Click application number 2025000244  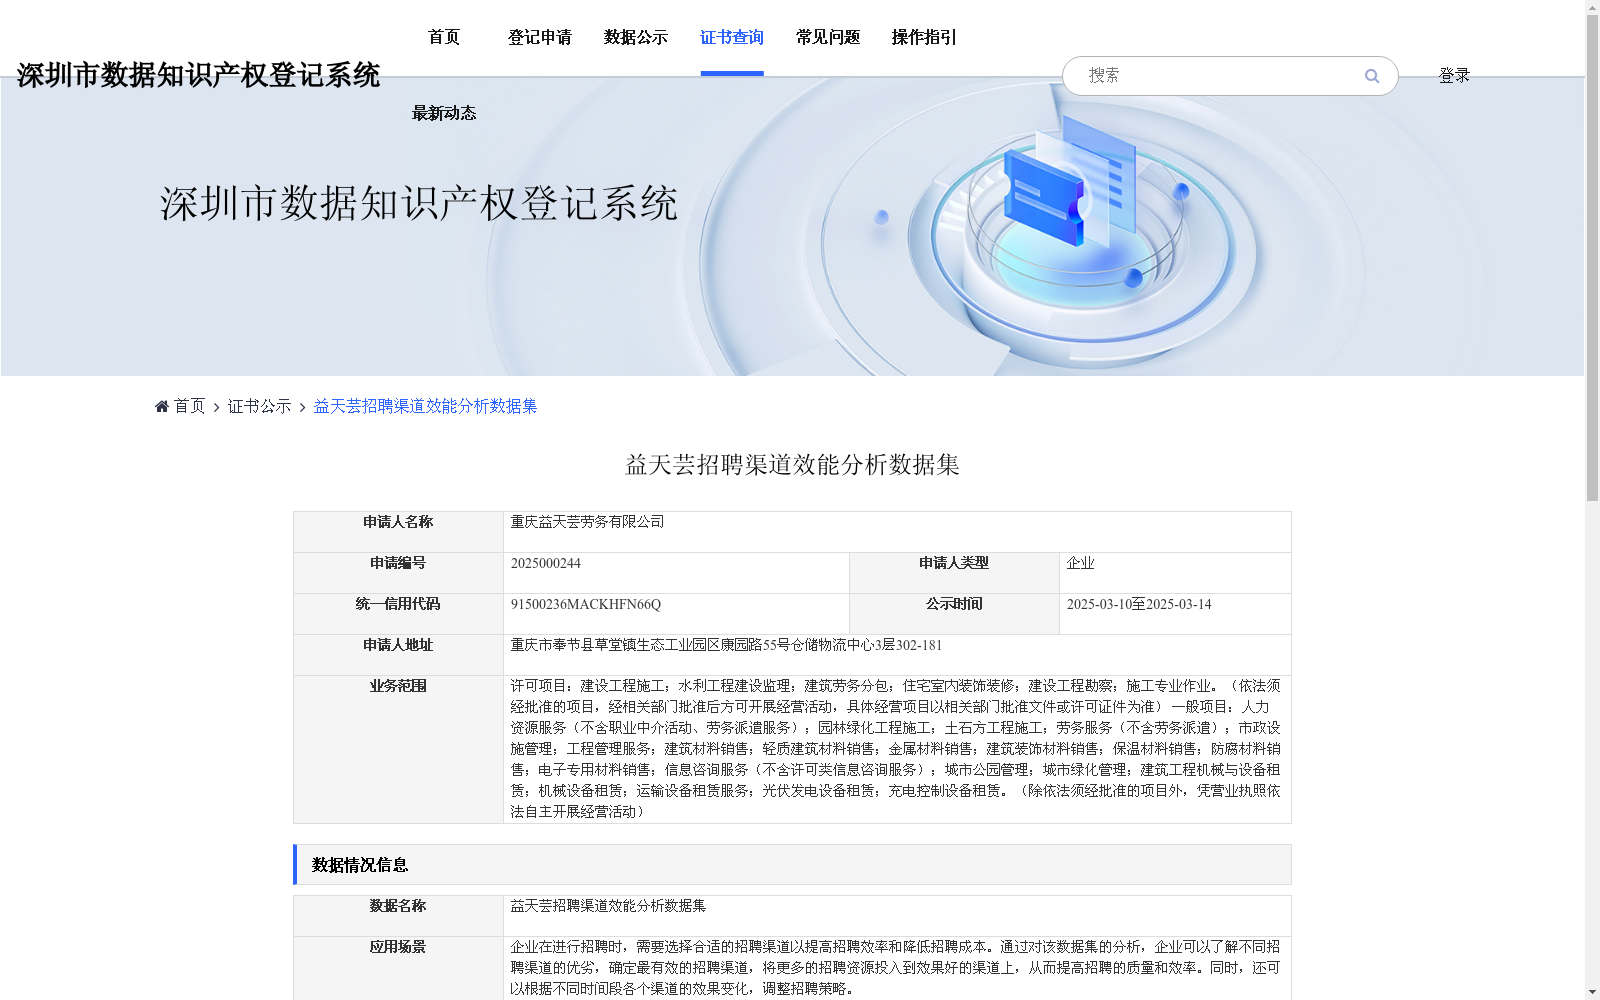(x=545, y=563)
